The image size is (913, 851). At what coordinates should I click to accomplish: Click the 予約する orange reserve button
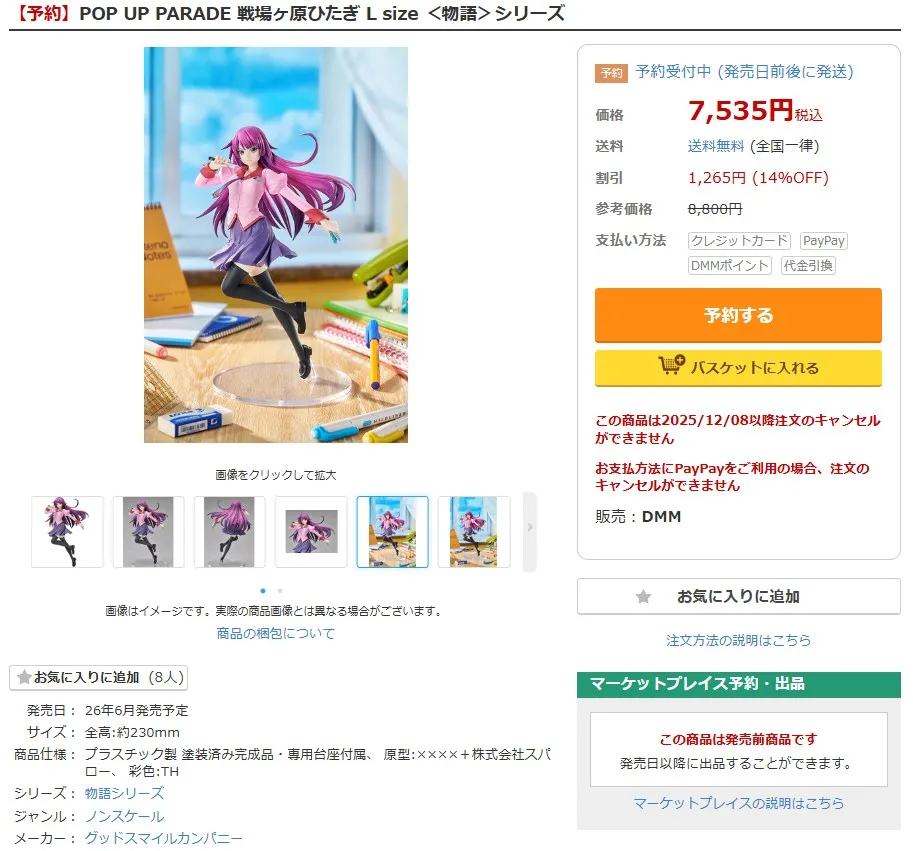pos(738,315)
